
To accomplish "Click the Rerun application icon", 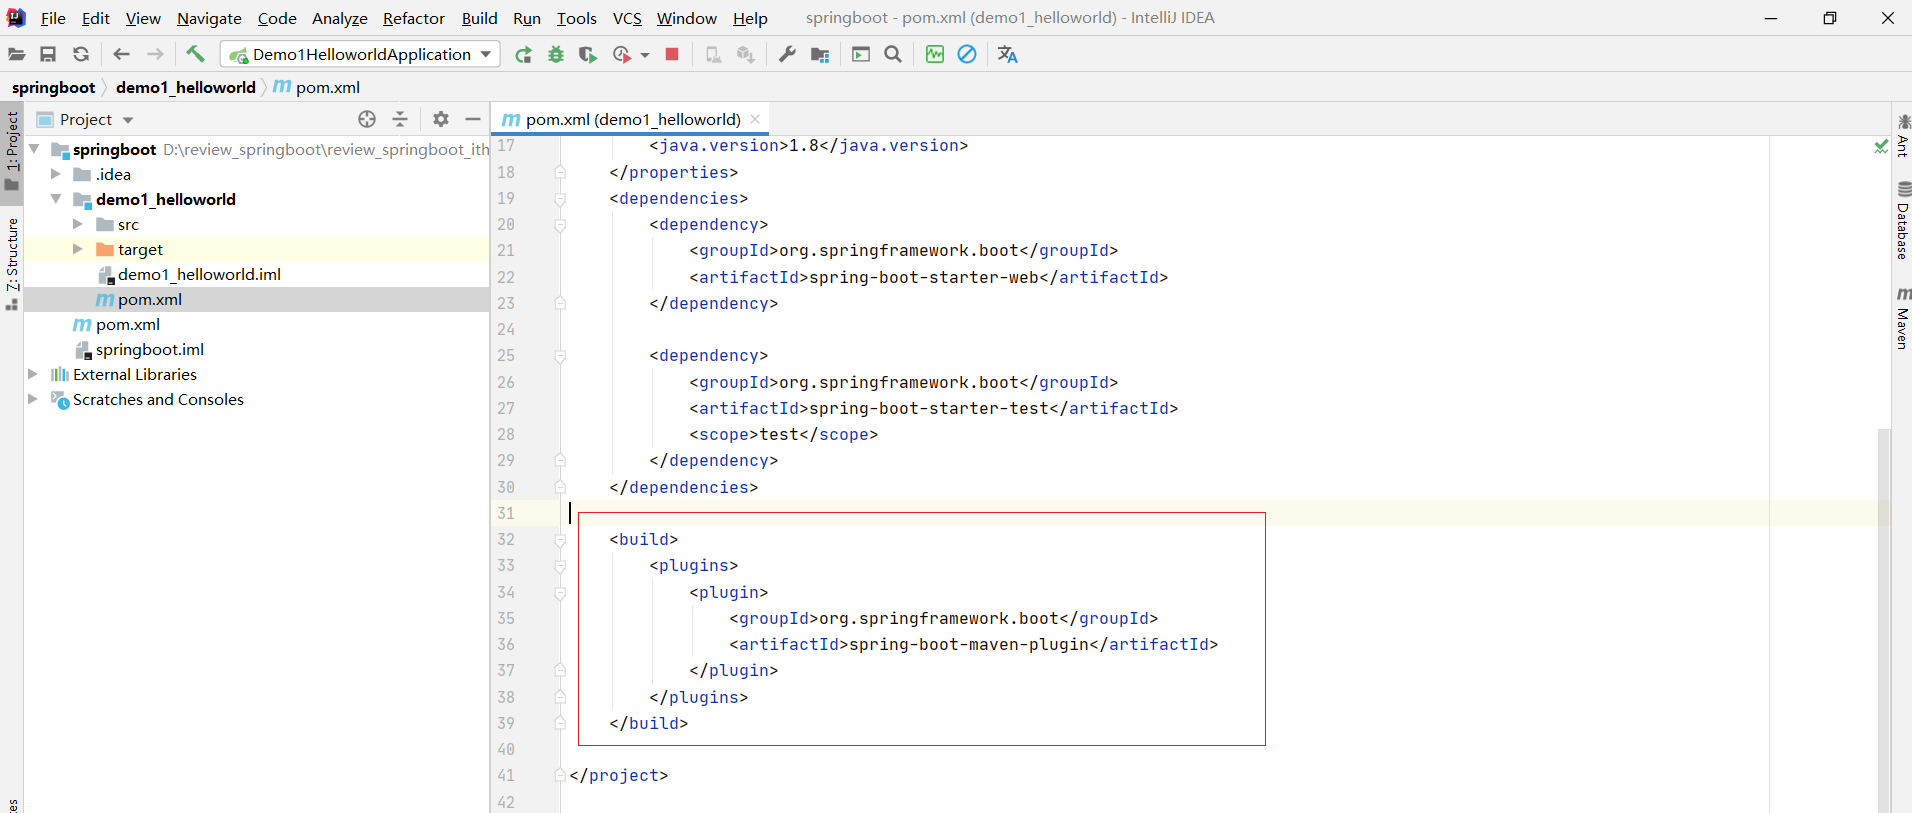I will pyautogui.click(x=523, y=54).
